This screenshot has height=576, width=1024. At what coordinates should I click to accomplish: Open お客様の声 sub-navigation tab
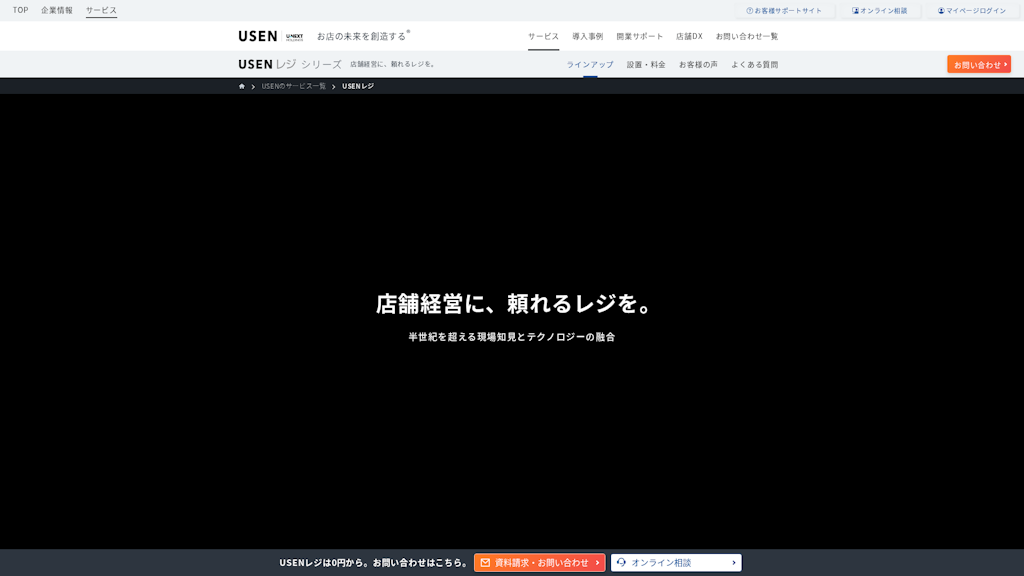pos(698,65)
